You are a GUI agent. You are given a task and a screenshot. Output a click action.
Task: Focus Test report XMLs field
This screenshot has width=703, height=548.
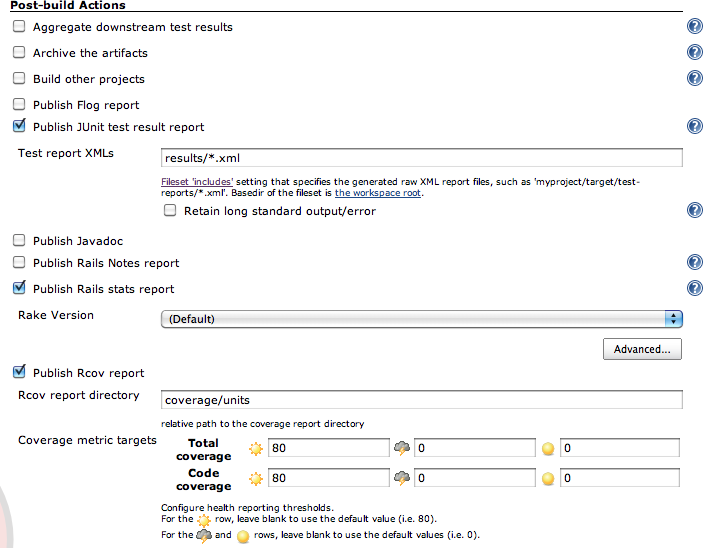421,158
